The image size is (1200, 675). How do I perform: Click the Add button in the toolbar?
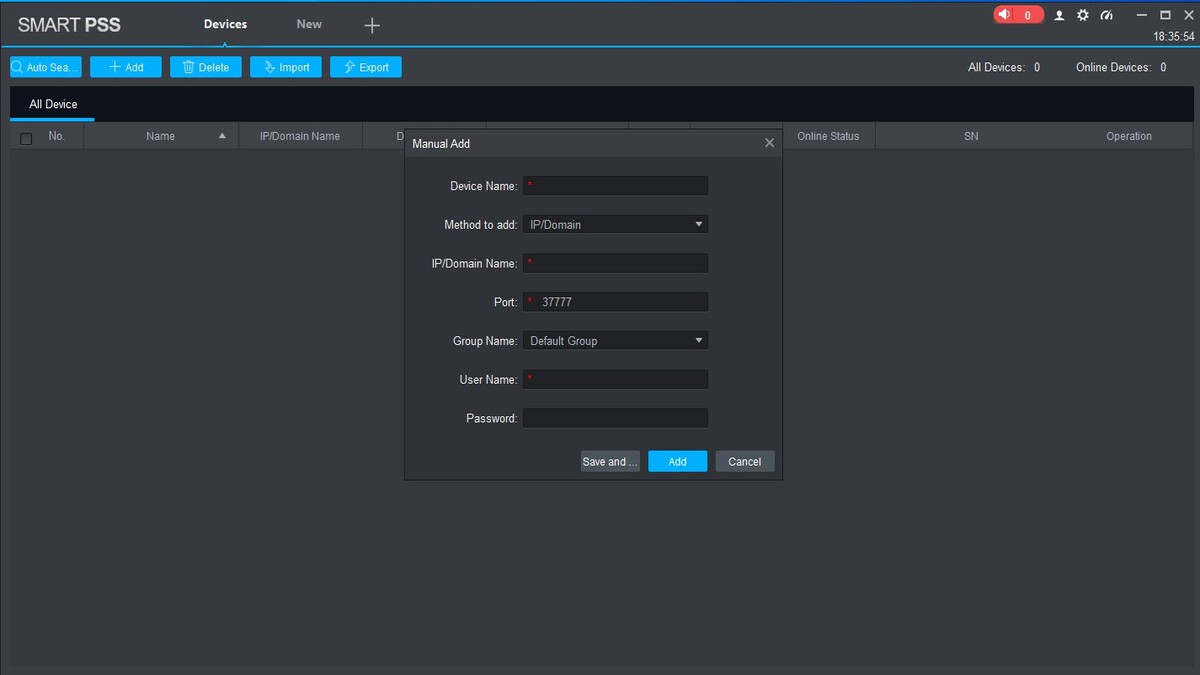tap(126, 67)
